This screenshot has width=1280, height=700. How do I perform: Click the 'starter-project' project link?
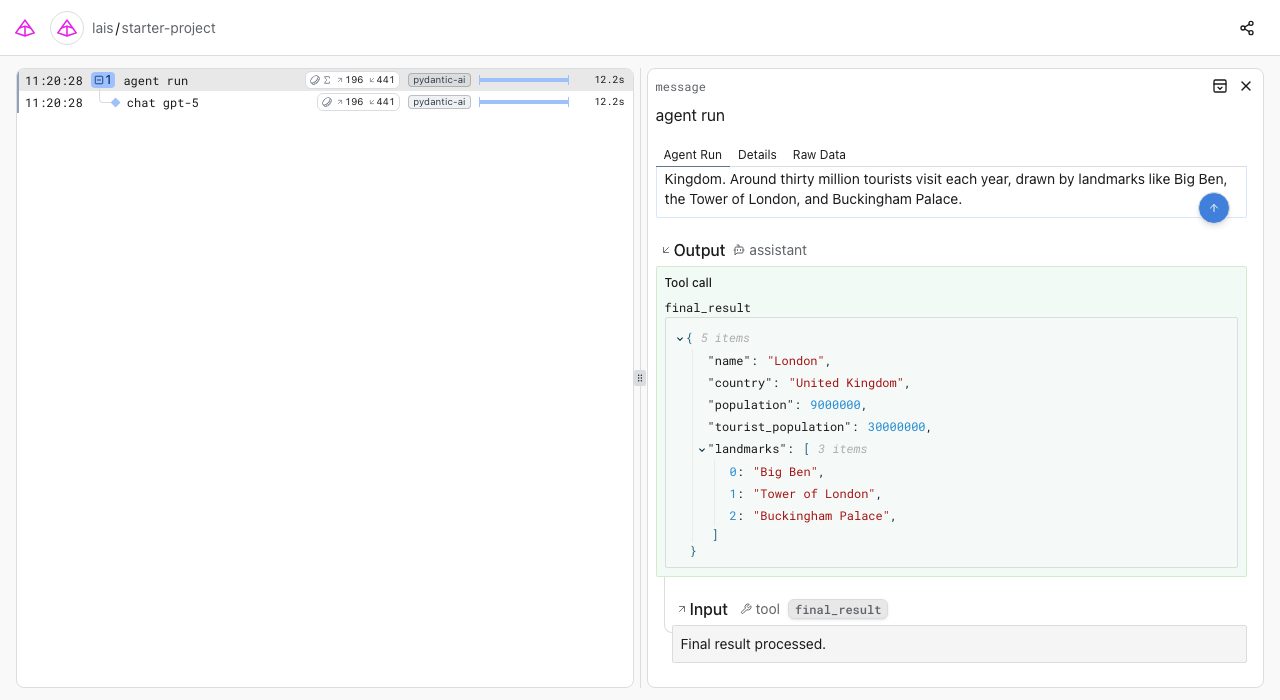click(168, 28)
